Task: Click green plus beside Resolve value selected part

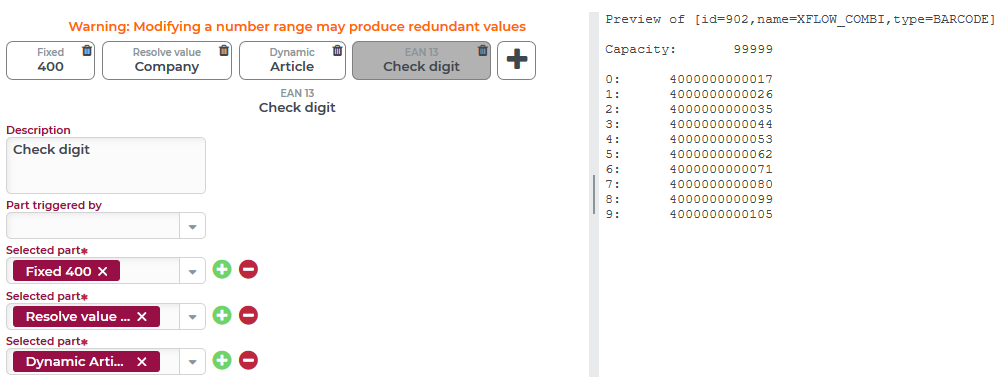Action: (x=222, y=315)
